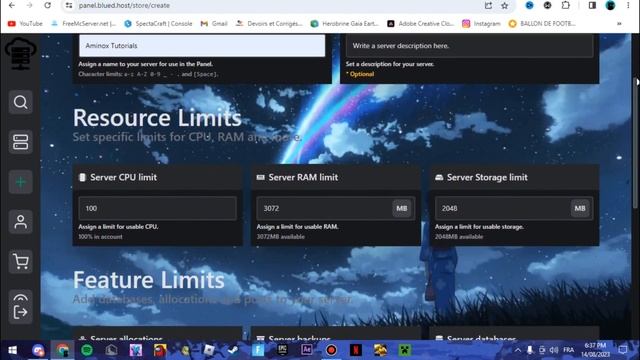Click the "3072MB available" text

280,237
